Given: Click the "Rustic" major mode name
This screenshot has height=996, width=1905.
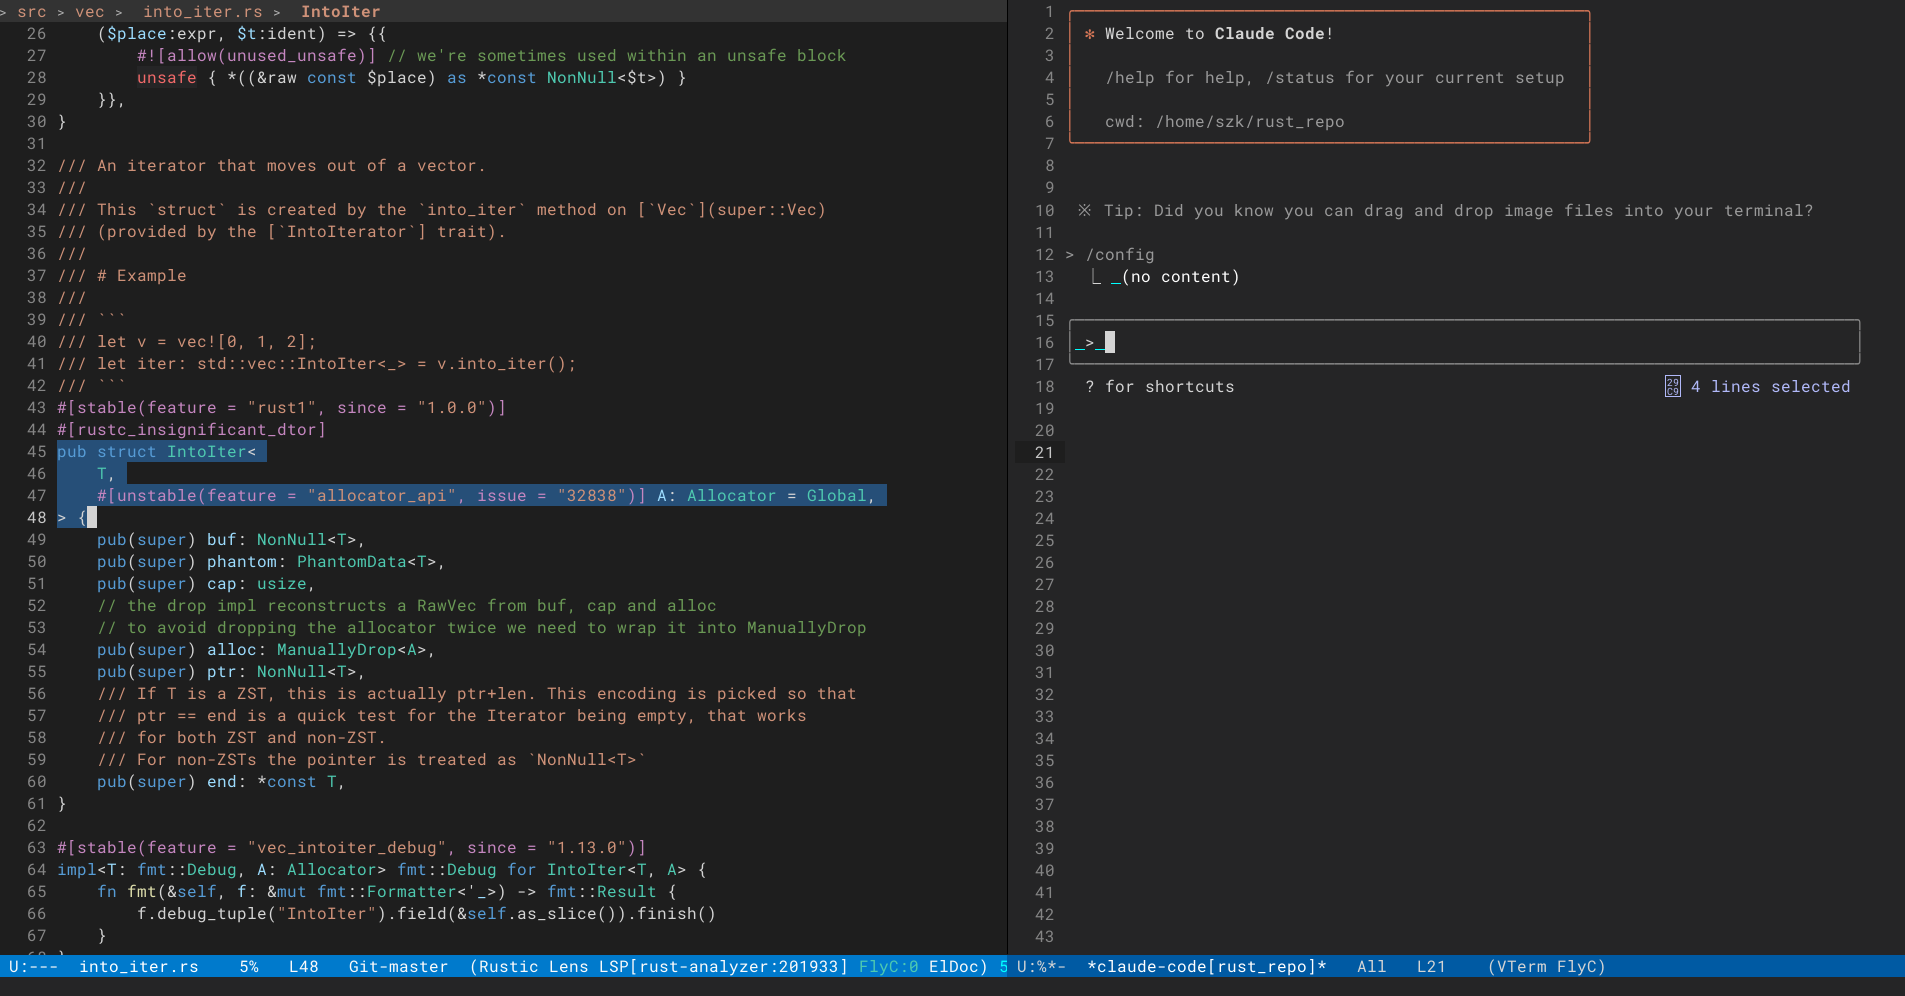Looking at the screenshot, I should coord(508,967).
